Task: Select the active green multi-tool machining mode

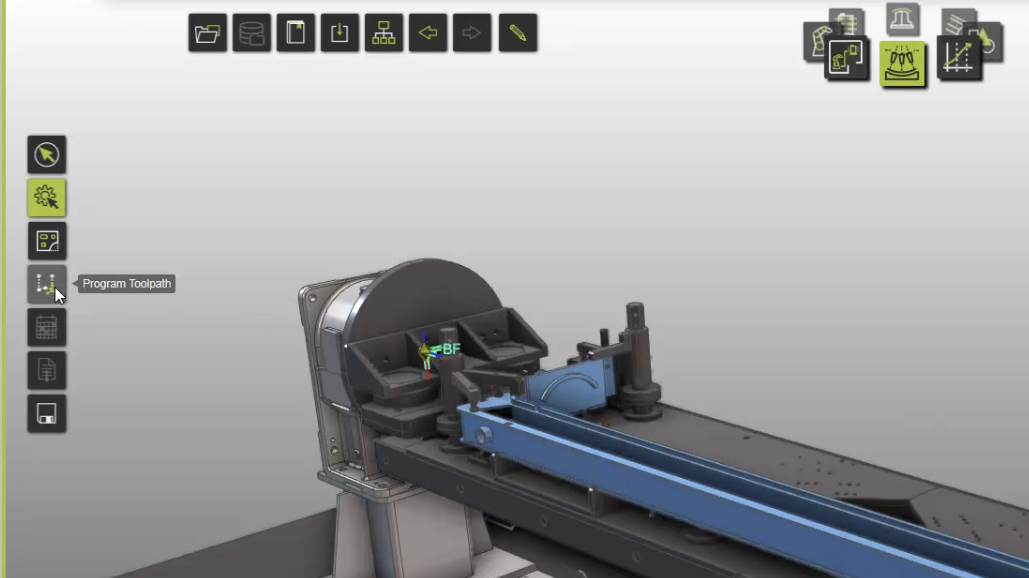Action: click(902, 64)
